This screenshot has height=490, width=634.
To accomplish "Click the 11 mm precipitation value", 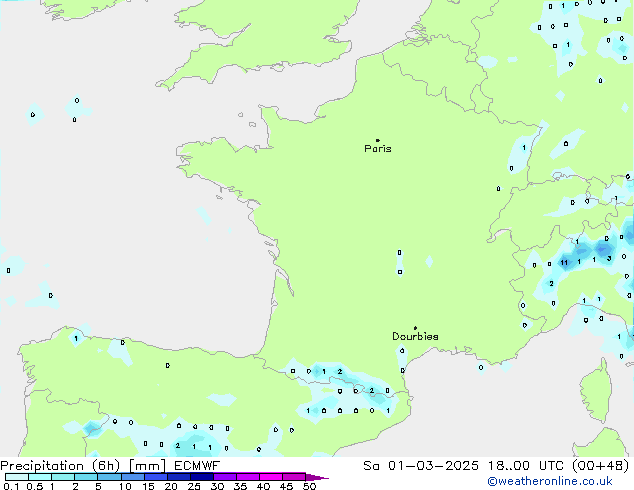I will (x=564, y=263).
